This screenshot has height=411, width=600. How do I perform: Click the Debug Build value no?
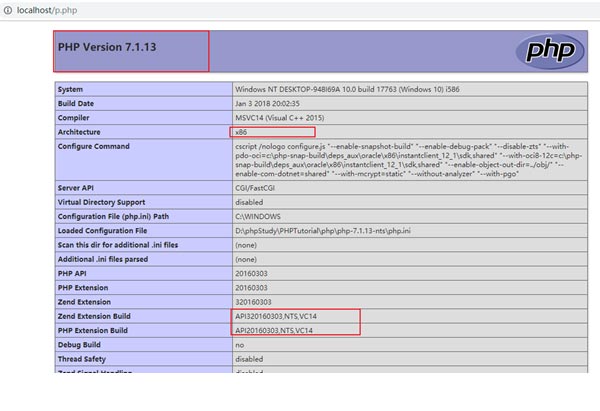tap(239, 343)
